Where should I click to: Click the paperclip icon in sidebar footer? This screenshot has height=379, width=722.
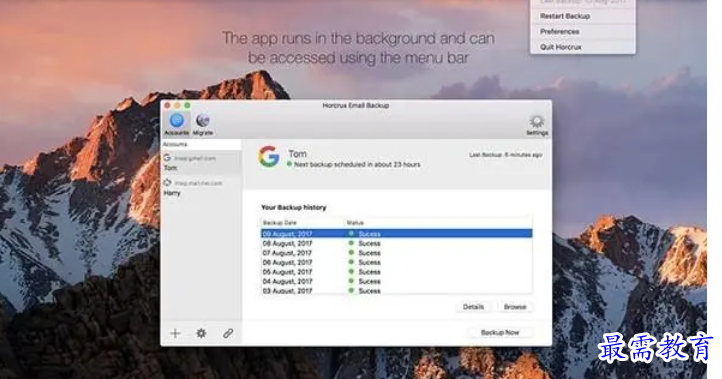(228, 333)
